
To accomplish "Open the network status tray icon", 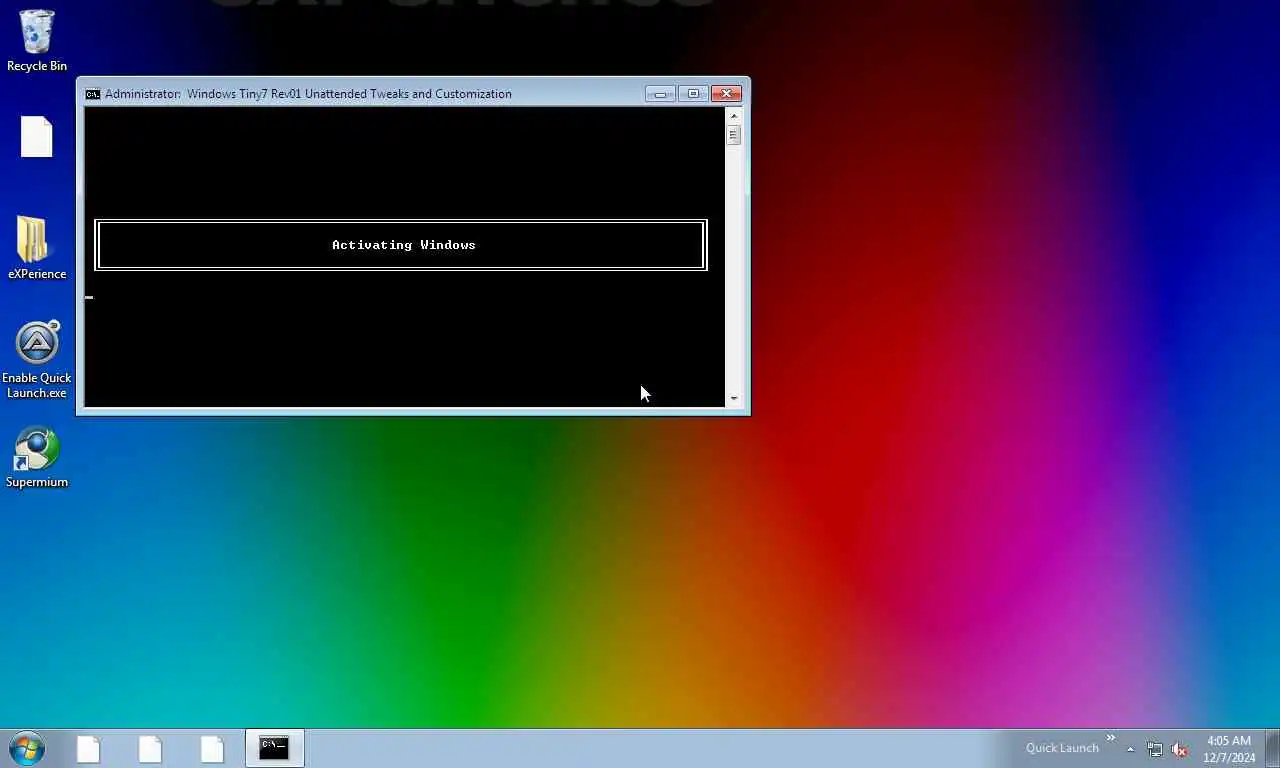I will (1155, 749).
